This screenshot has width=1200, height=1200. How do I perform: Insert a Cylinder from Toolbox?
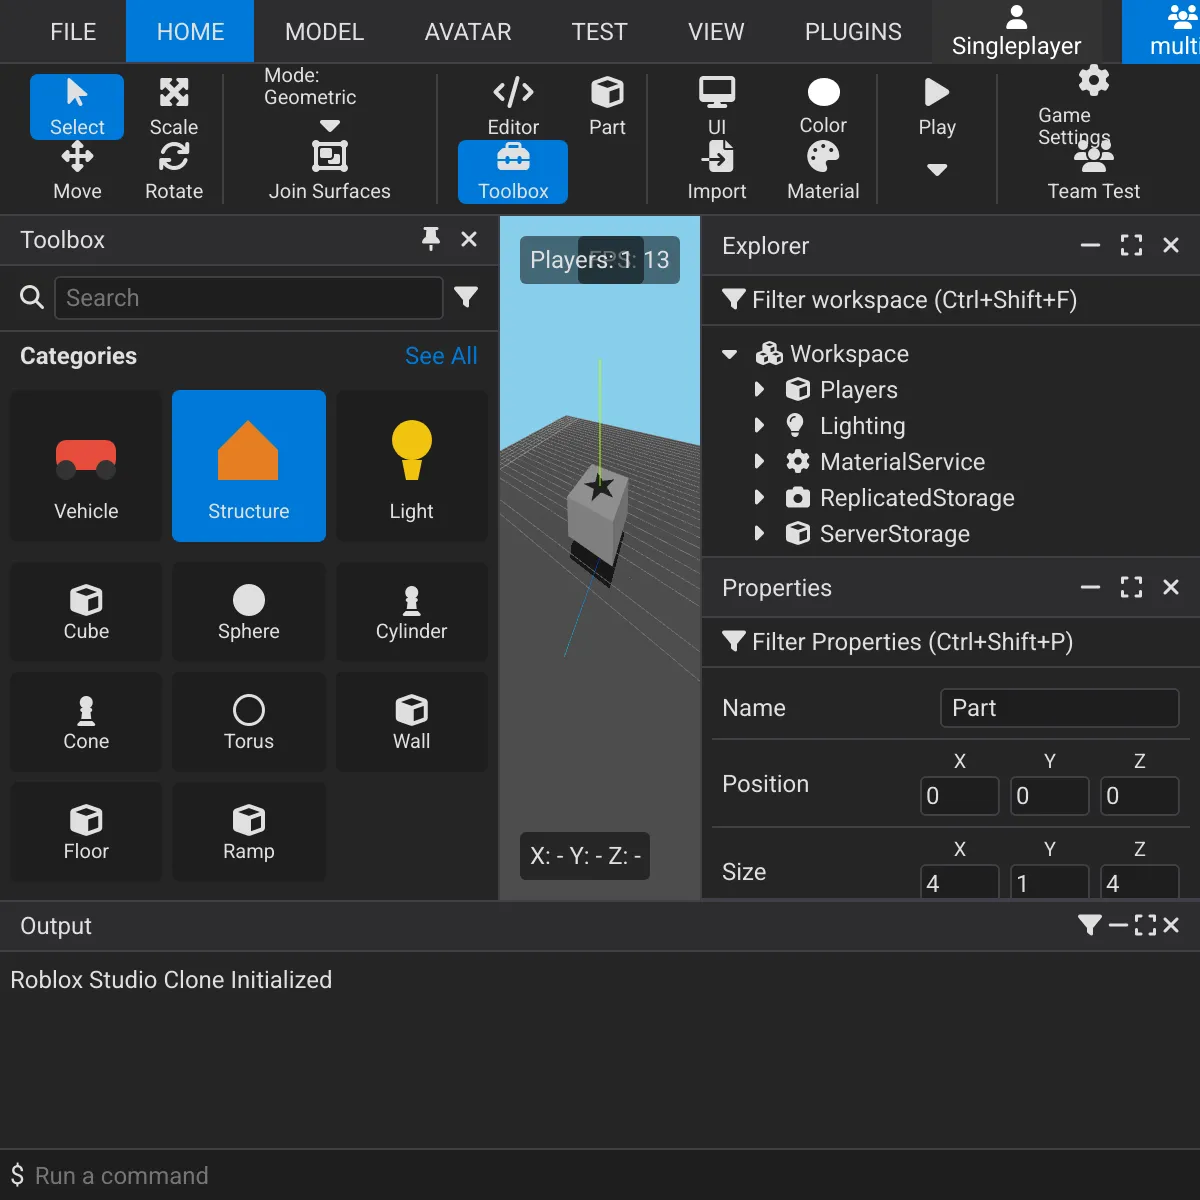tap(412, 611)
